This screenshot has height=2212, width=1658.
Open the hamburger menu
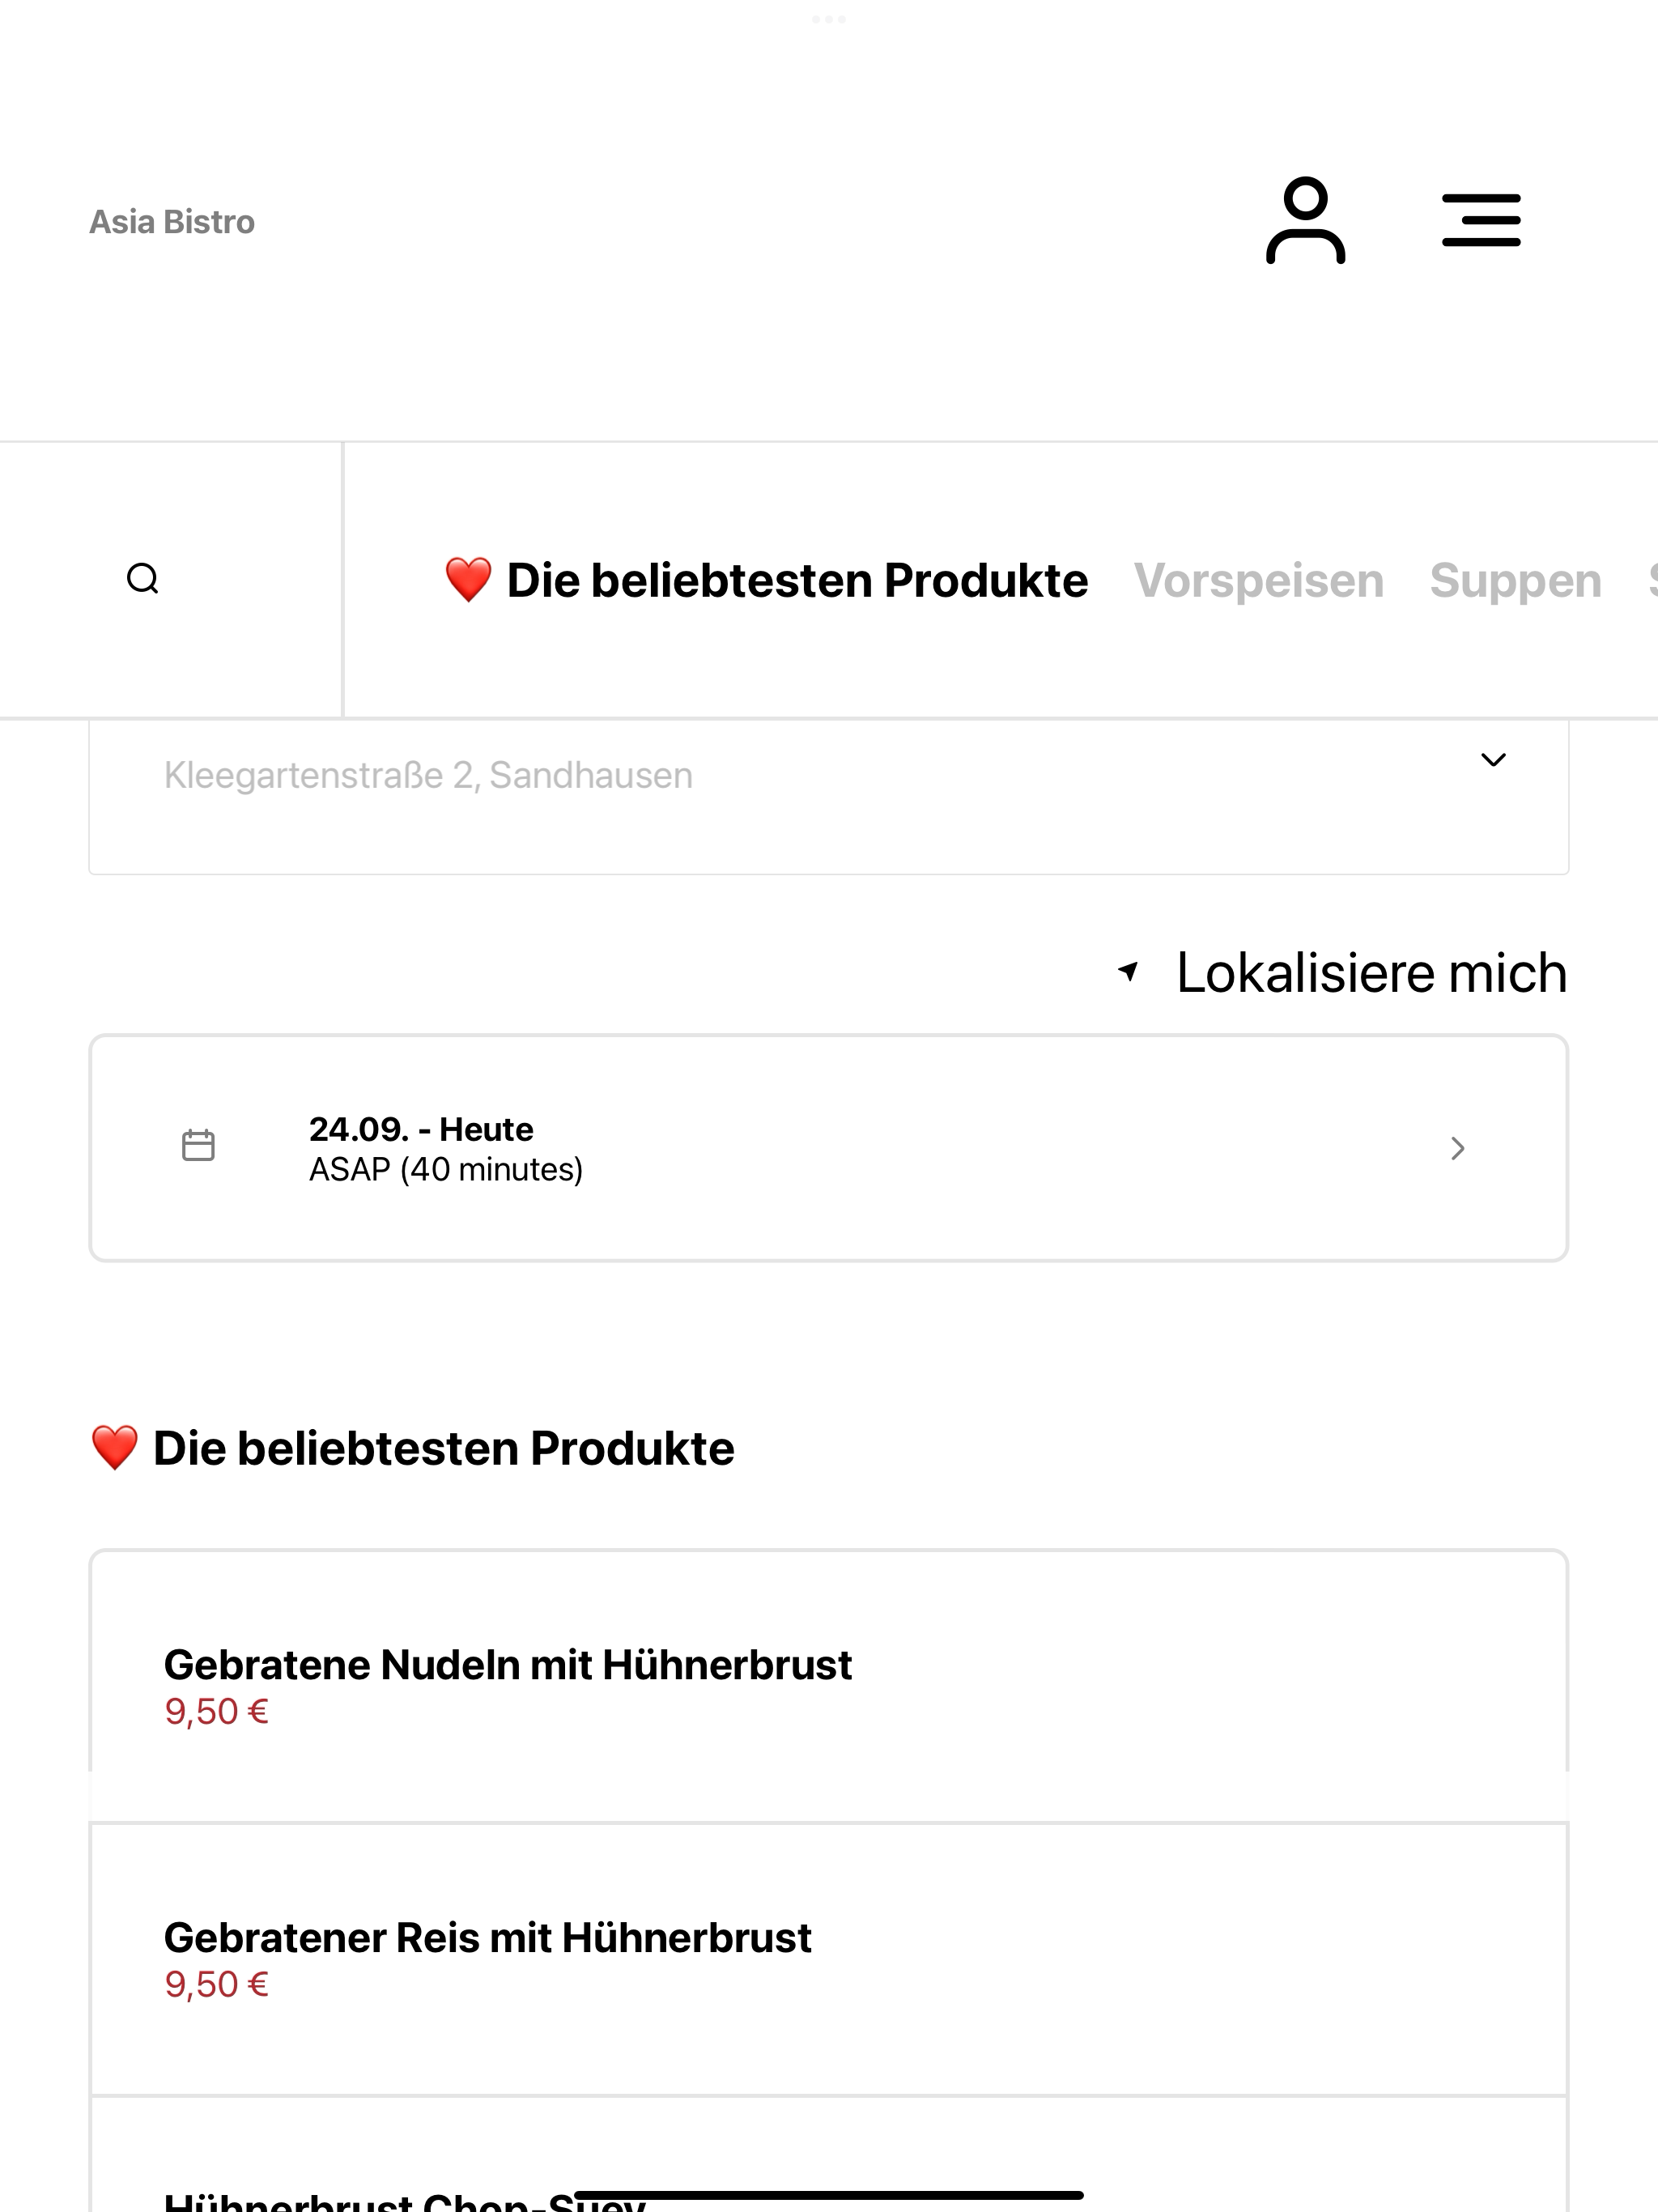1481,220
